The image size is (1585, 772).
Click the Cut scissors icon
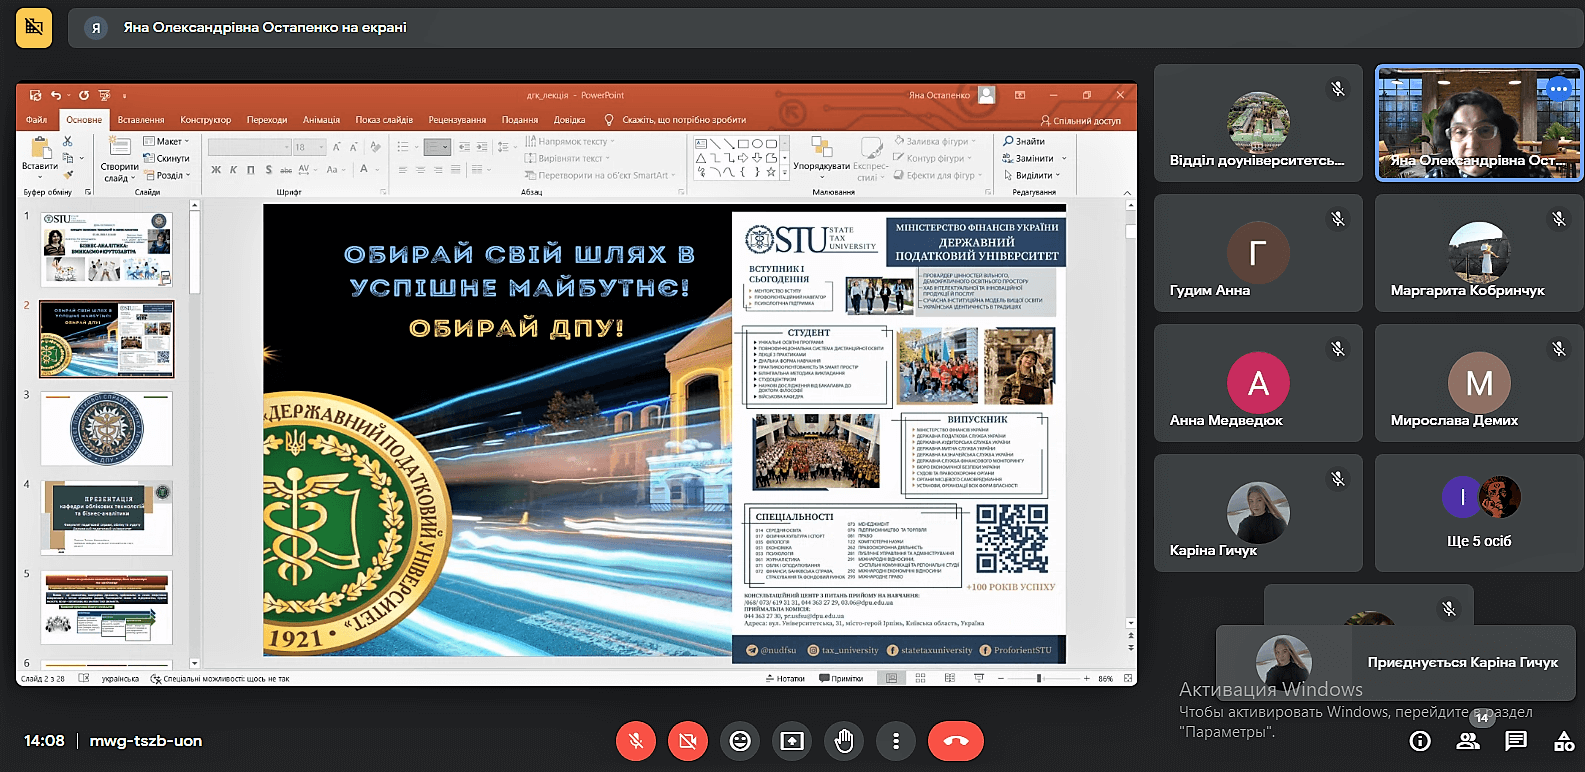(68, 141)
